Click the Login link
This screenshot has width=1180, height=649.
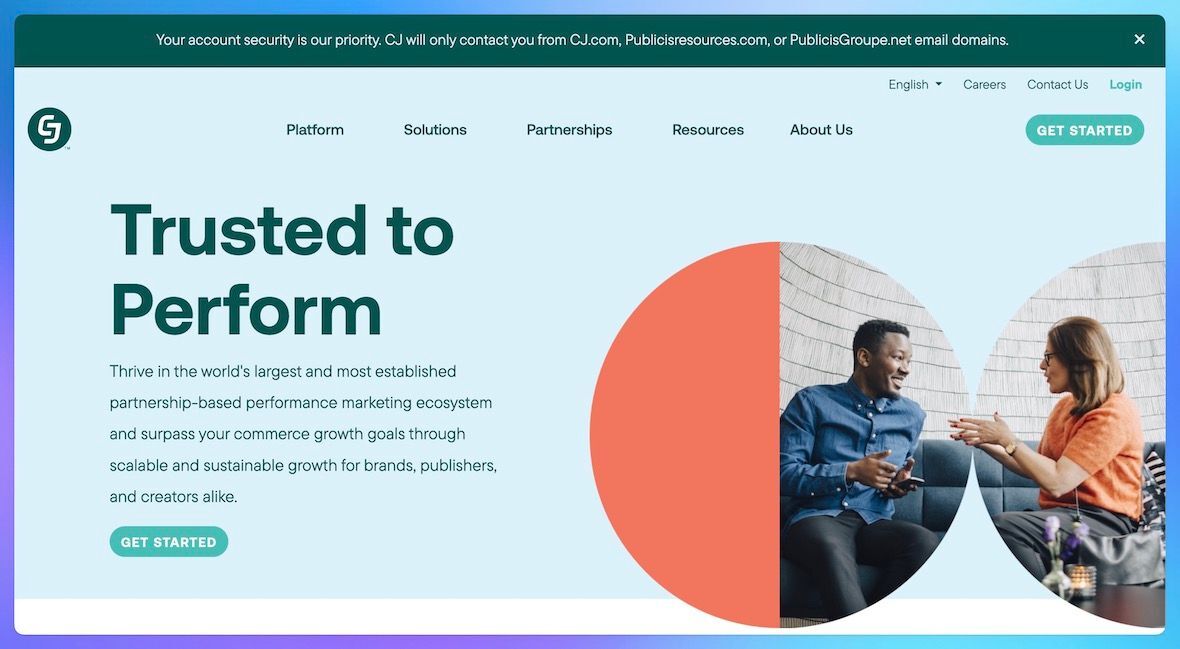[1125, 84]
